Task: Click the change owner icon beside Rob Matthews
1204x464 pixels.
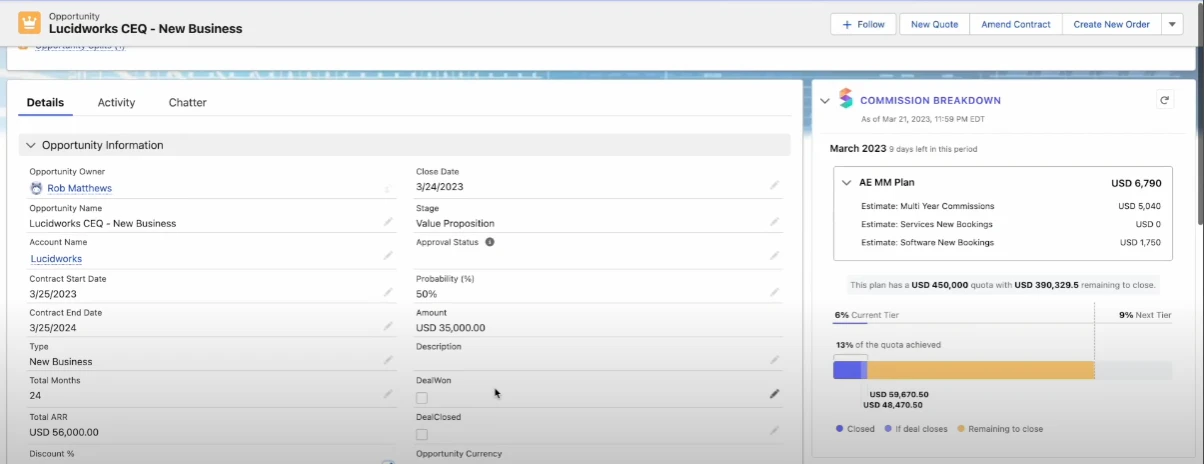Action: [388, 188]
